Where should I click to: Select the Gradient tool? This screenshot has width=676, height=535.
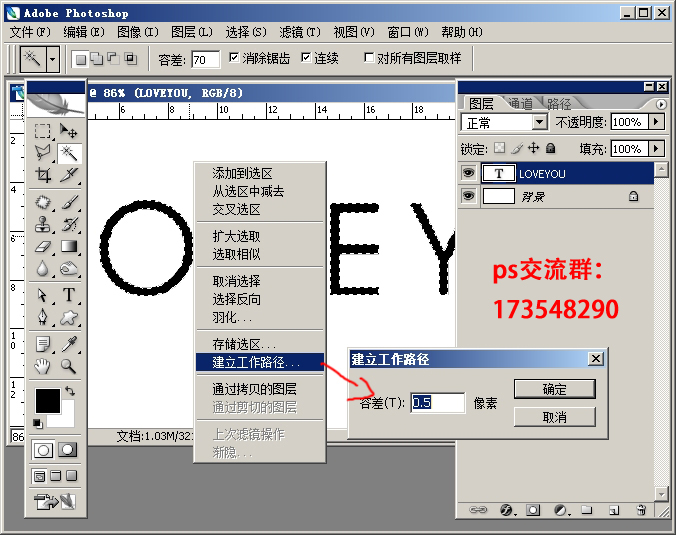69,247
